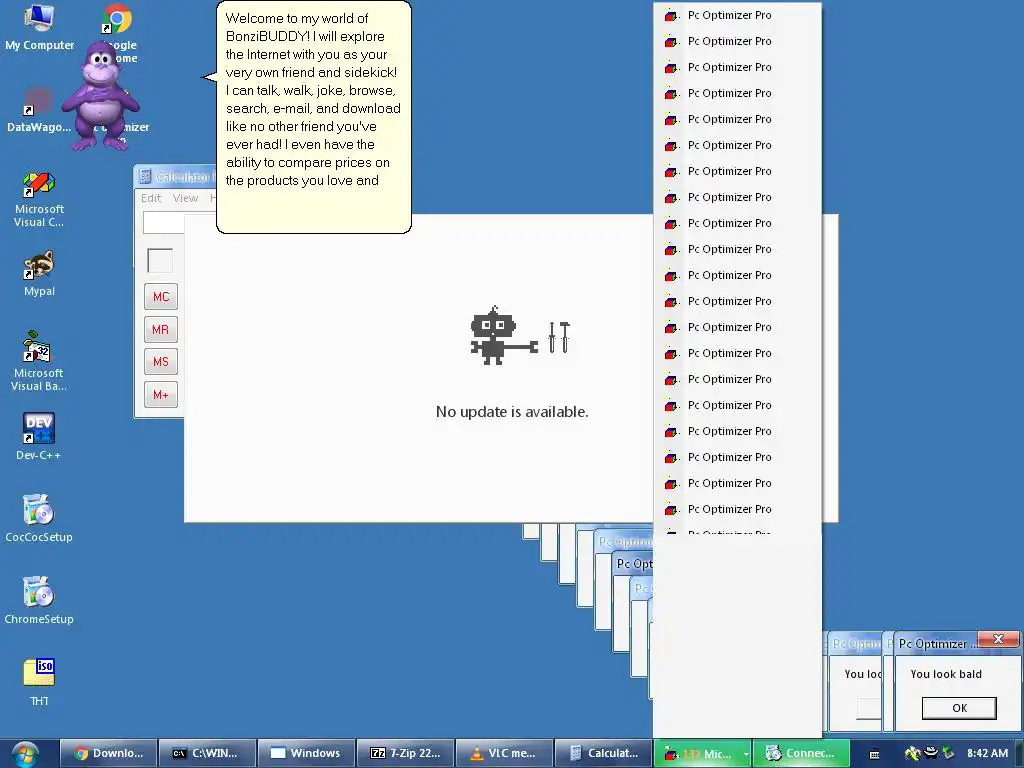Click the 'You look bald' message text

click(946, 674)
